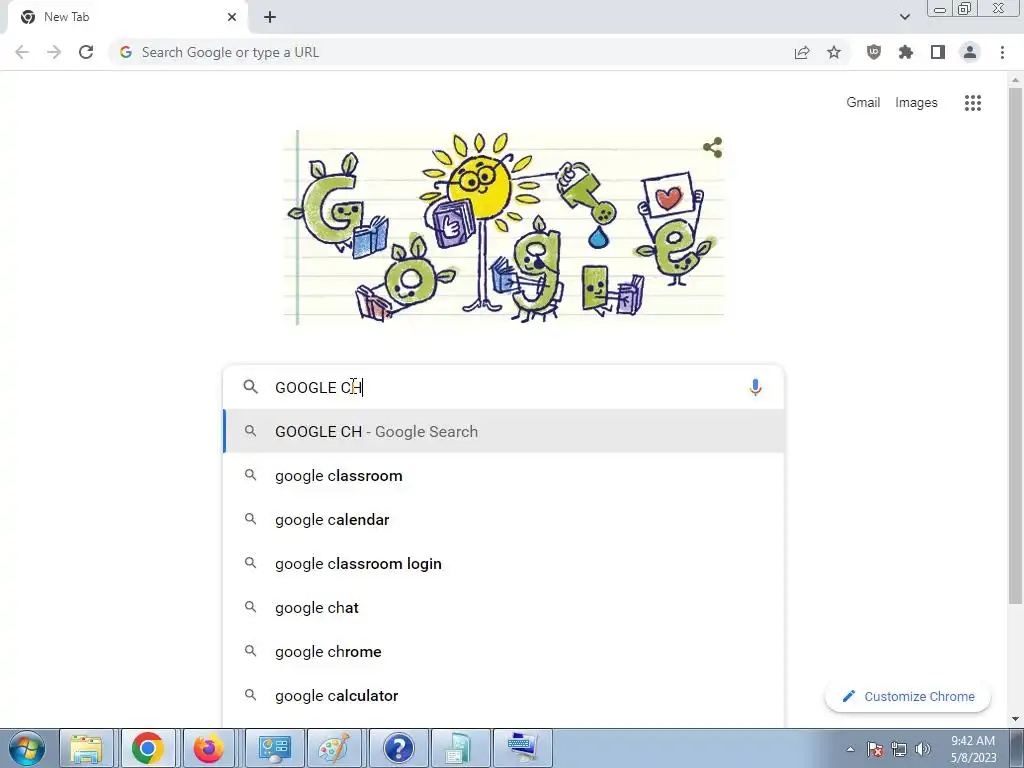Click the magnifier icon in search box
This screenshot has width=1024, height=768.
tap(251, 387)
